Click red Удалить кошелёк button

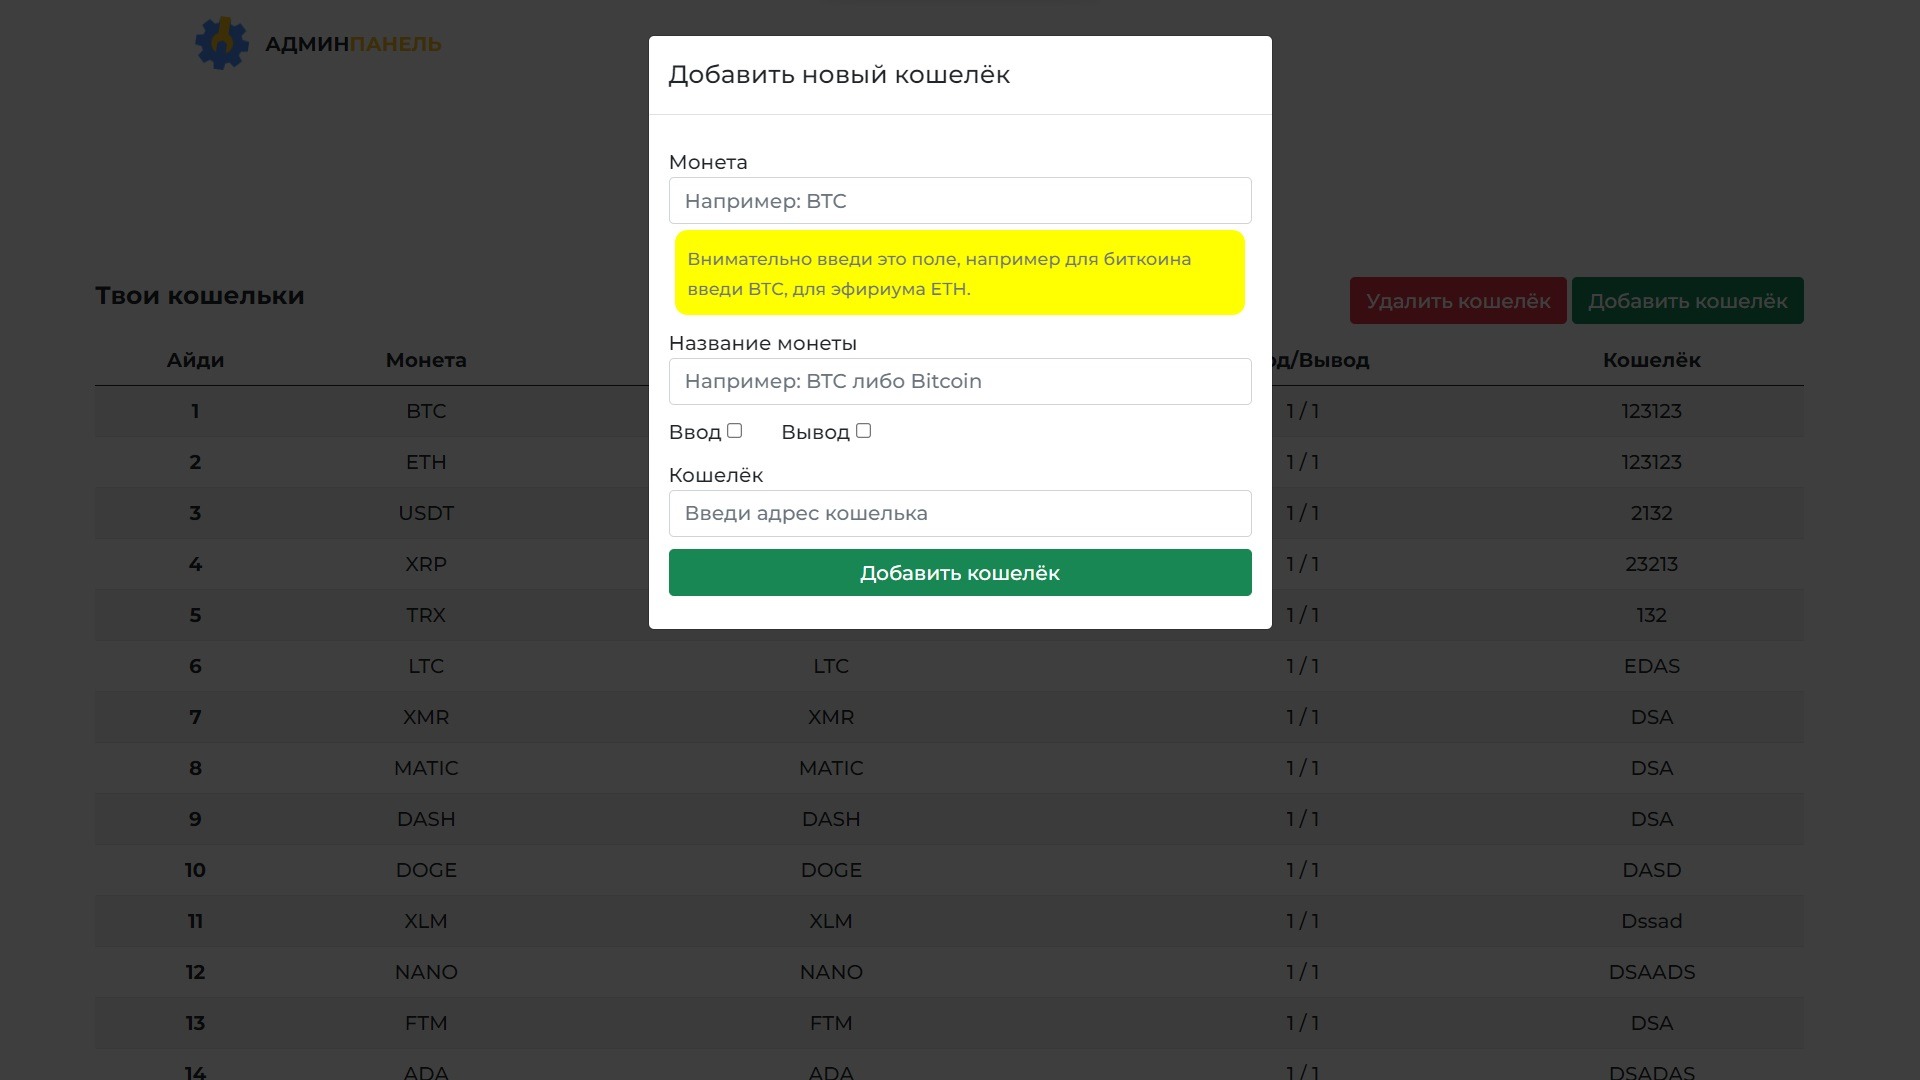(x=1457, y=301)
